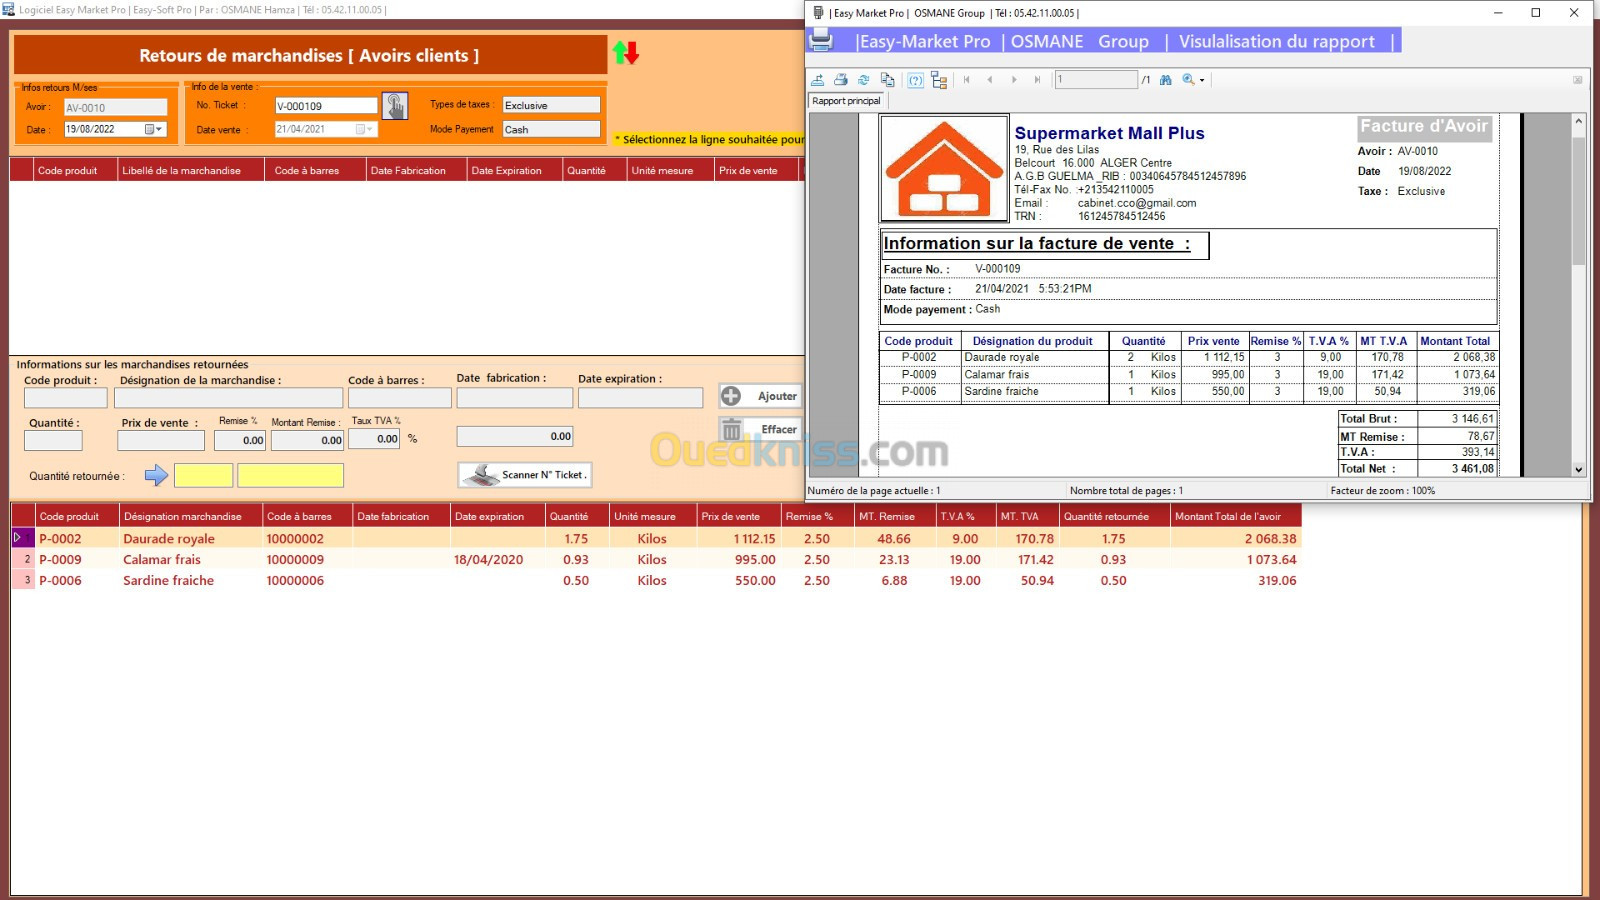The width and height of the screenshot is (1600, 900).
Task: Click the copy icon in report toolbar
Action: (888, 80)
